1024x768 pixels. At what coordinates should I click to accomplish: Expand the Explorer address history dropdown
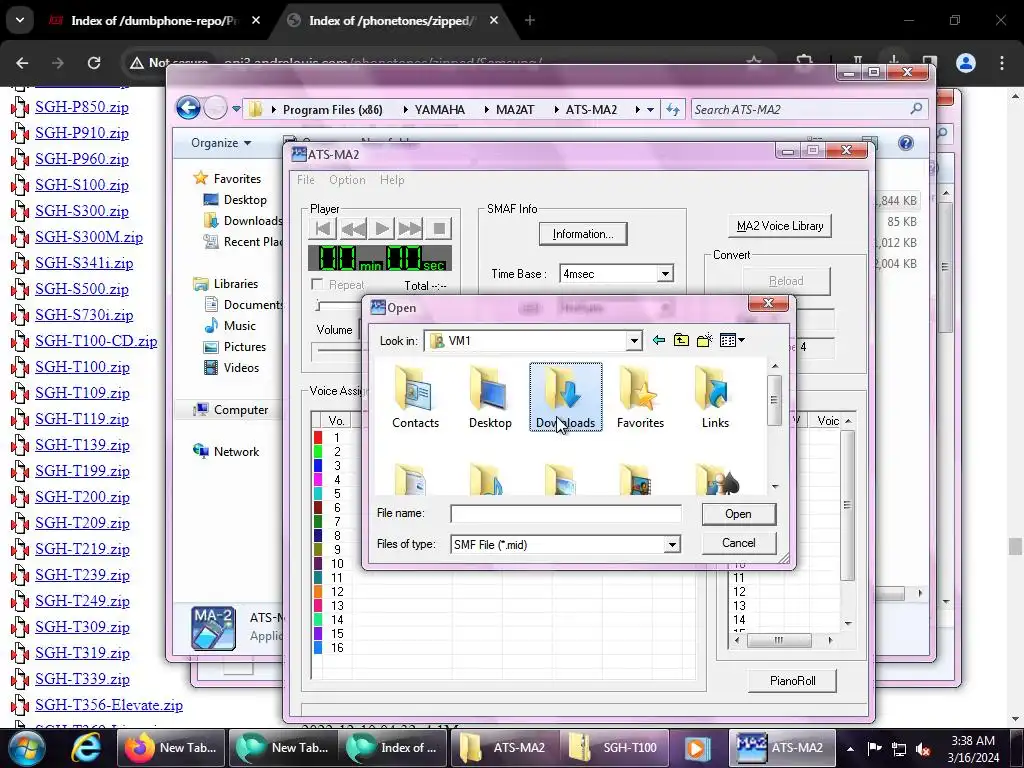pos(650,110)
